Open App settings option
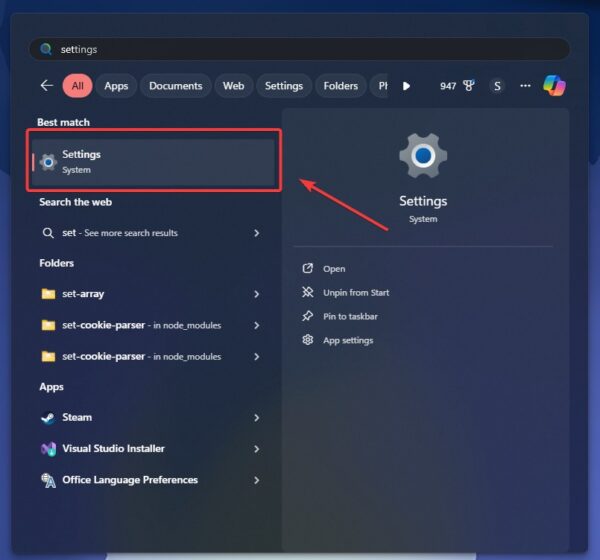600x560 pixels. coord(348,341)
